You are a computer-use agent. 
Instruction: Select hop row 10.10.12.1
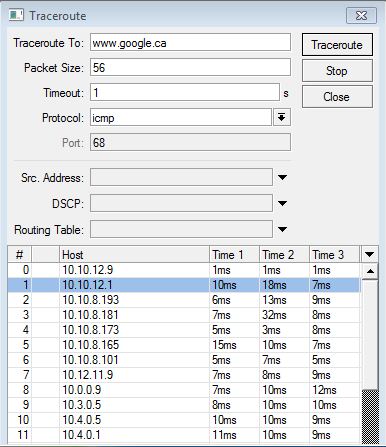point(184,285)
